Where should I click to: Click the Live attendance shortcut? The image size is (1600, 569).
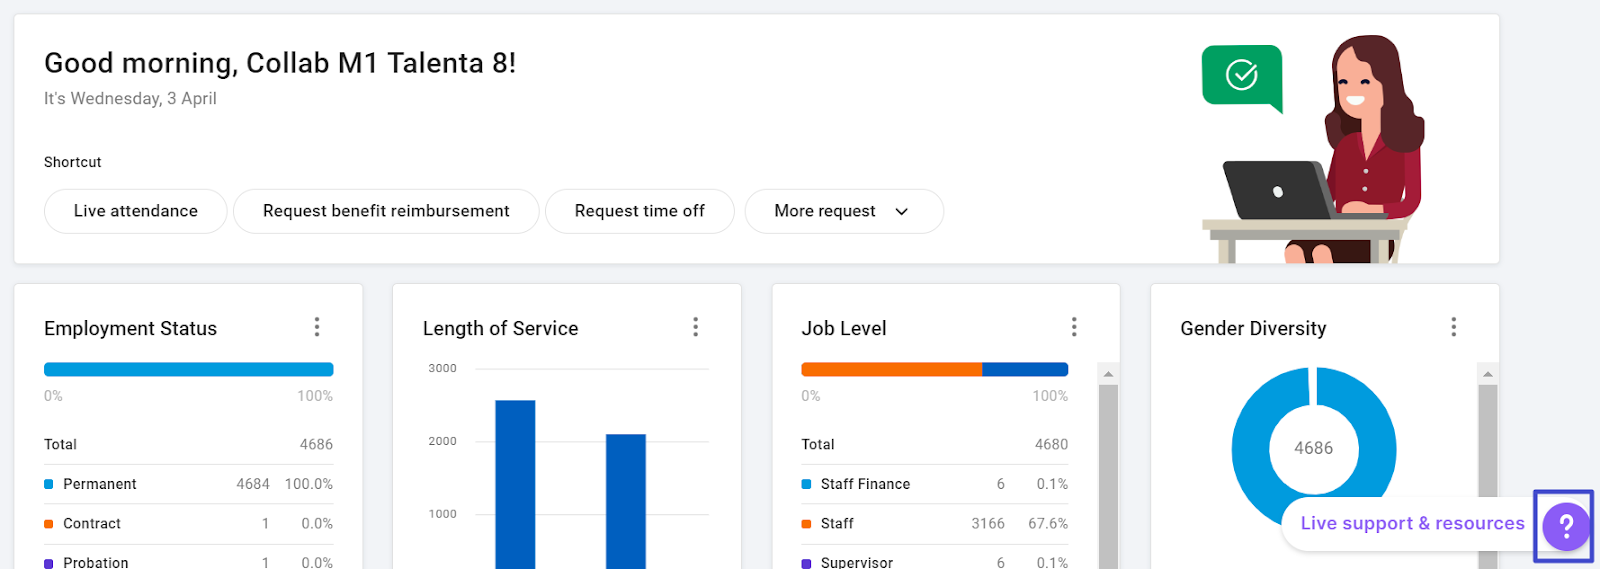click(x=136, y=211)
